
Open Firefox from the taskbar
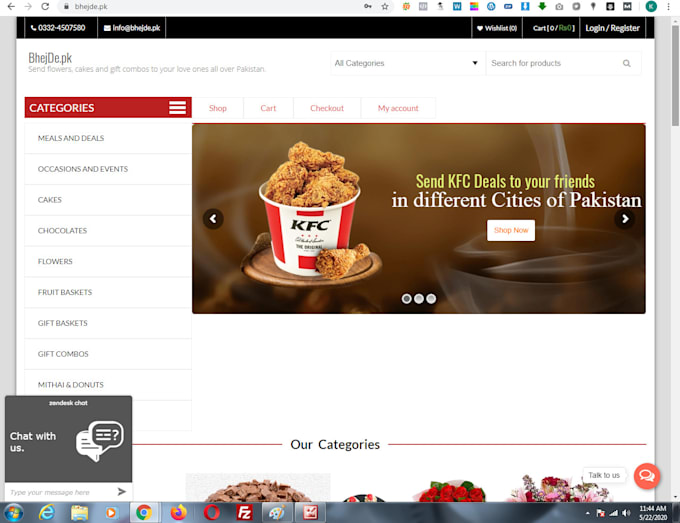(x=178, y=513)
